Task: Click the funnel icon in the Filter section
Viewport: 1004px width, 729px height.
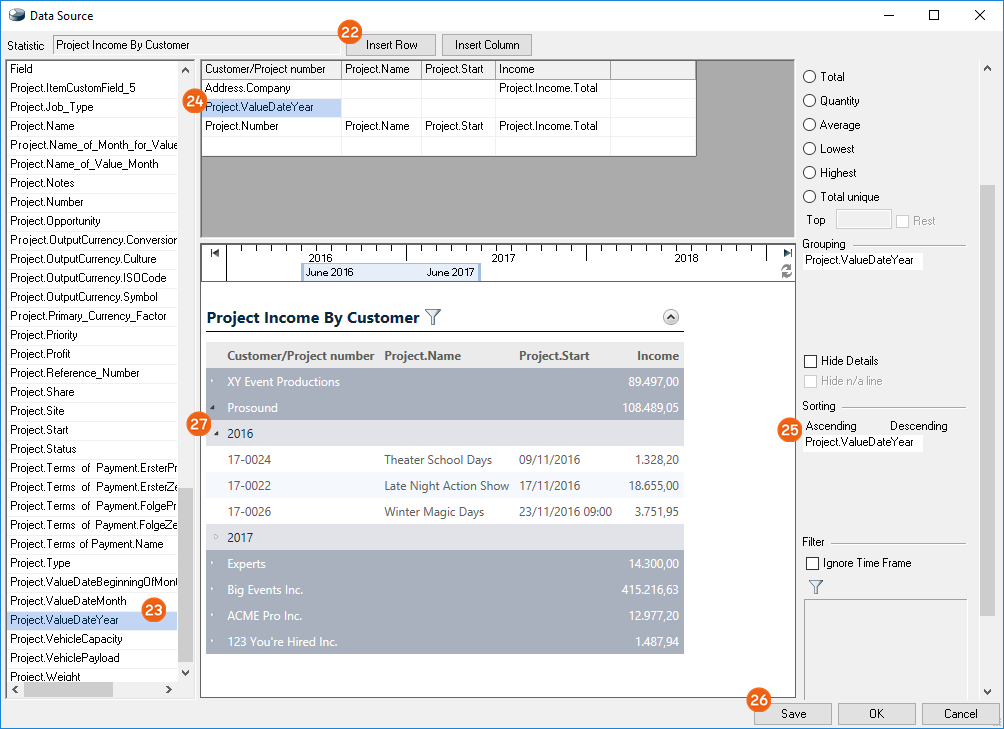Action: point(815,587)
